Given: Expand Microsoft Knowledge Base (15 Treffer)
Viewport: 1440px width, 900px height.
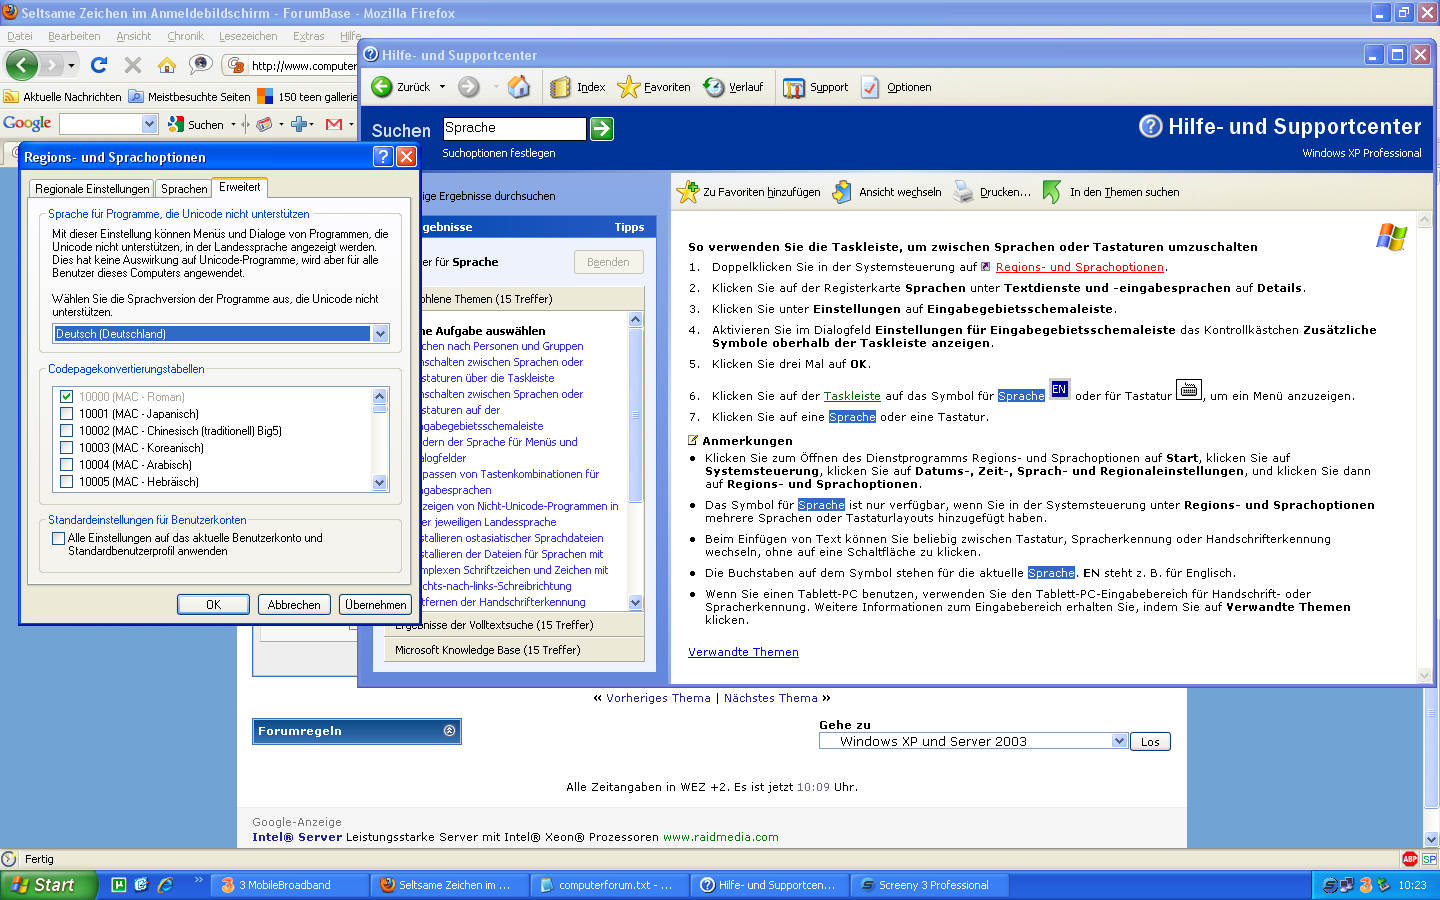Looking at the screenshot, I should click(x=514, y=650).
